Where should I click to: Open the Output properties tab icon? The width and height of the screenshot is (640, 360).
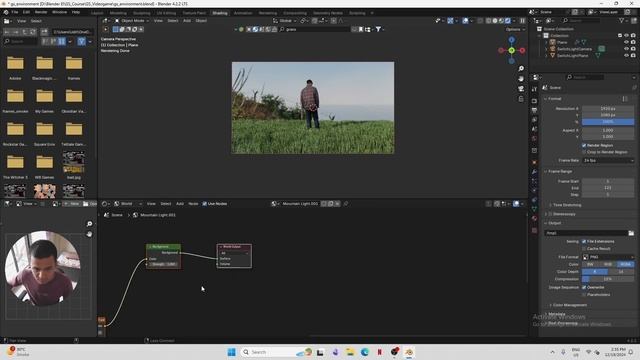point(534,110)
